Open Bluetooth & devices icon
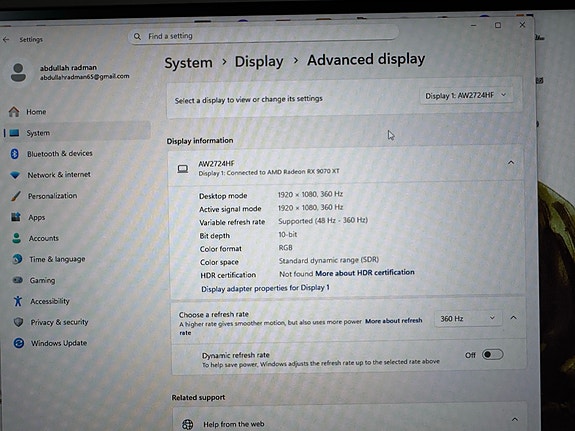The image size is (575, 431). [14, 154]
